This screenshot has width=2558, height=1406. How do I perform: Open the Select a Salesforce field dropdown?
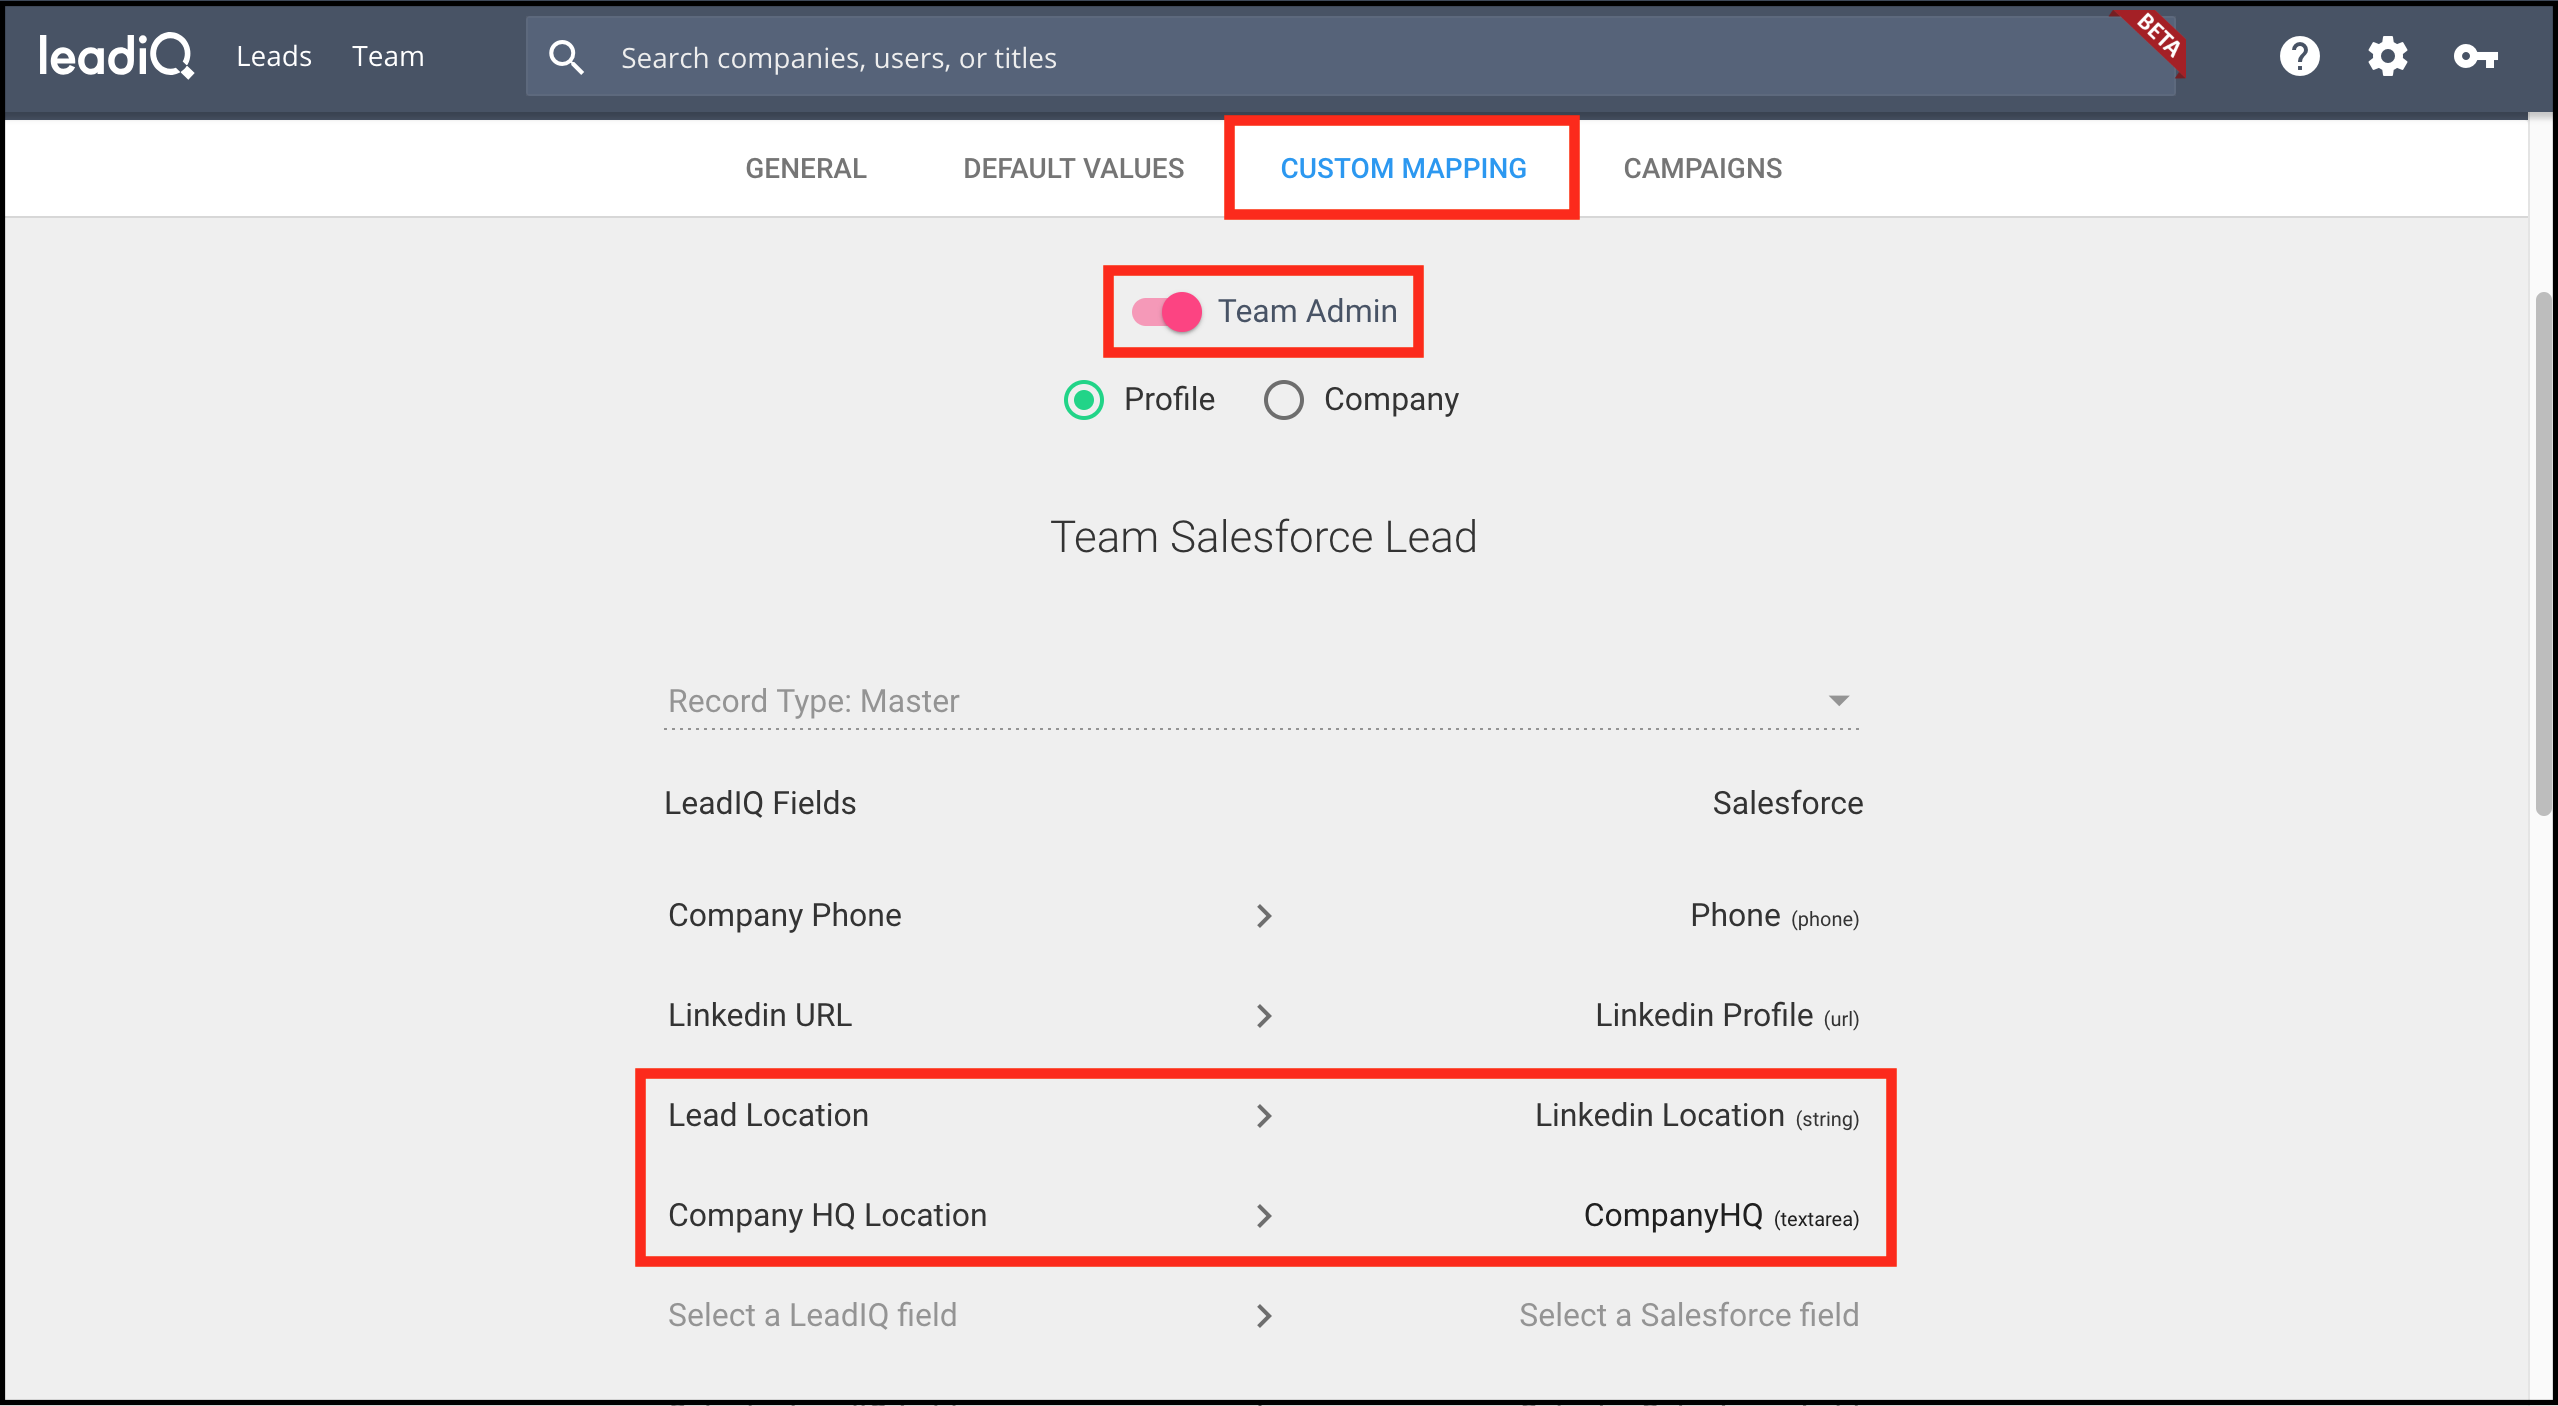1689,1315
